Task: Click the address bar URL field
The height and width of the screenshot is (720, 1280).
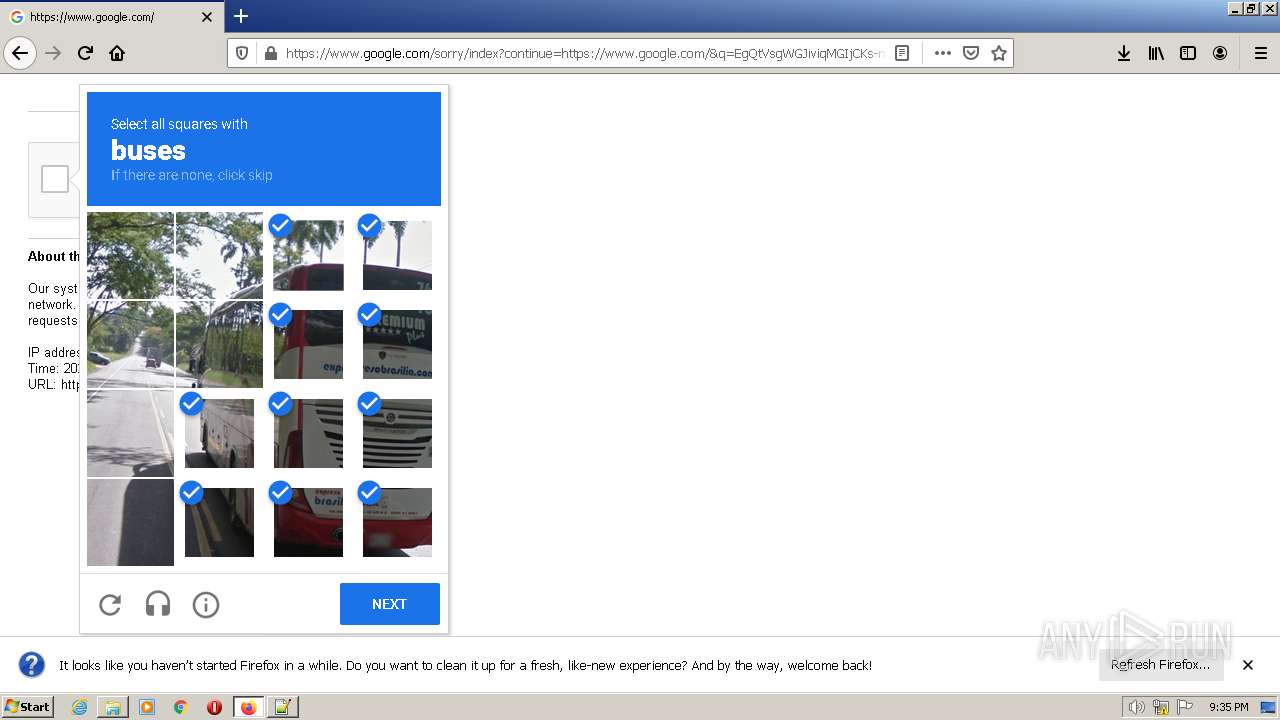Action: [585, 53]
